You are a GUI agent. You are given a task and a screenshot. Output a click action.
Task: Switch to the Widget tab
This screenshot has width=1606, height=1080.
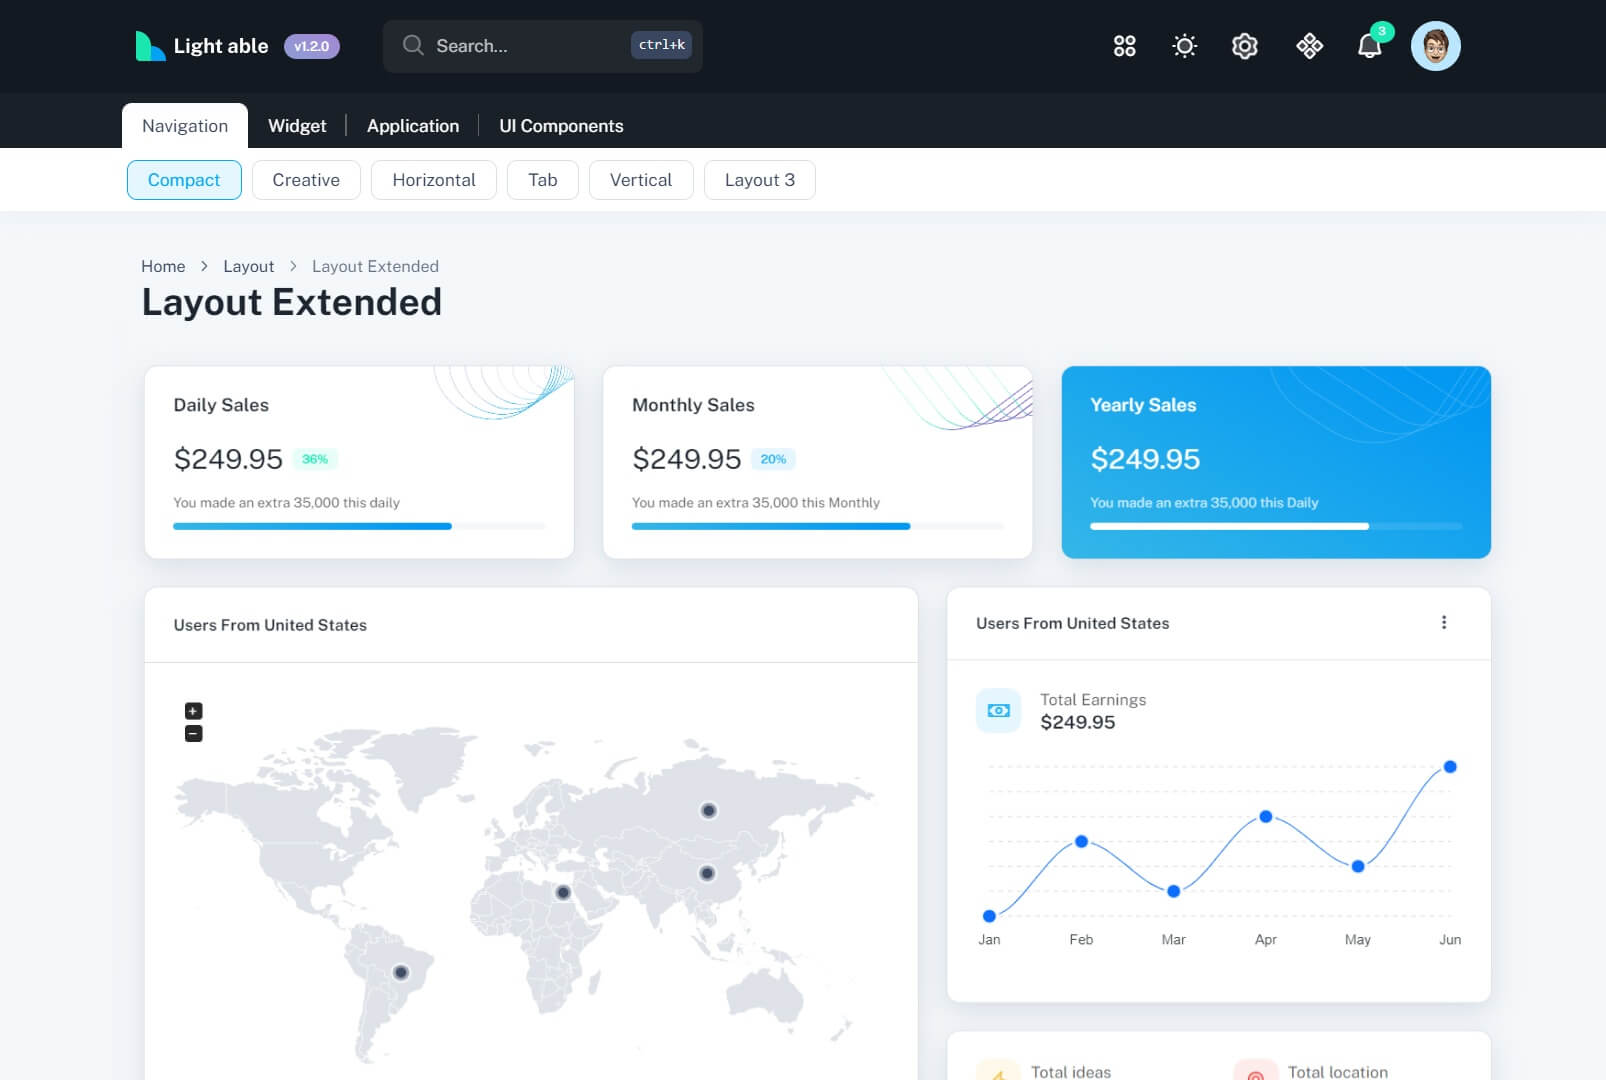[297, 126]
